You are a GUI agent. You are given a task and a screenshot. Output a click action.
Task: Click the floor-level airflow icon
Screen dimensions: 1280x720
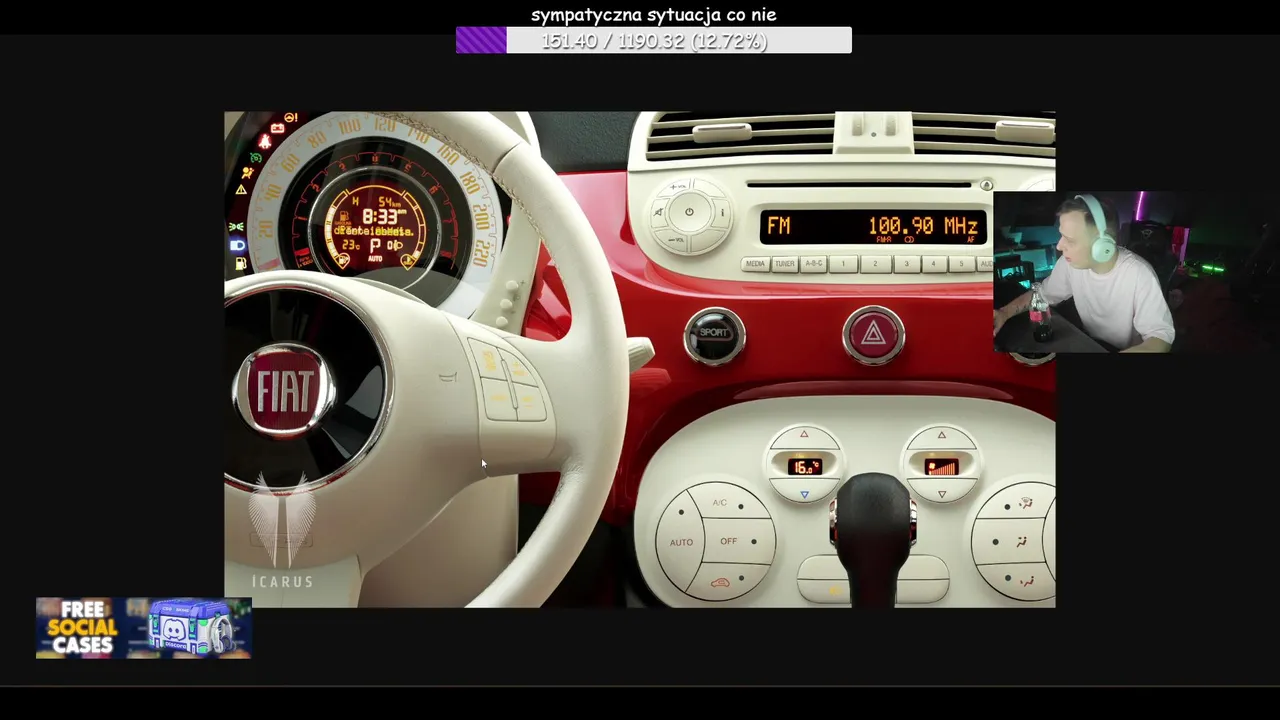[x=1026, y=580]
